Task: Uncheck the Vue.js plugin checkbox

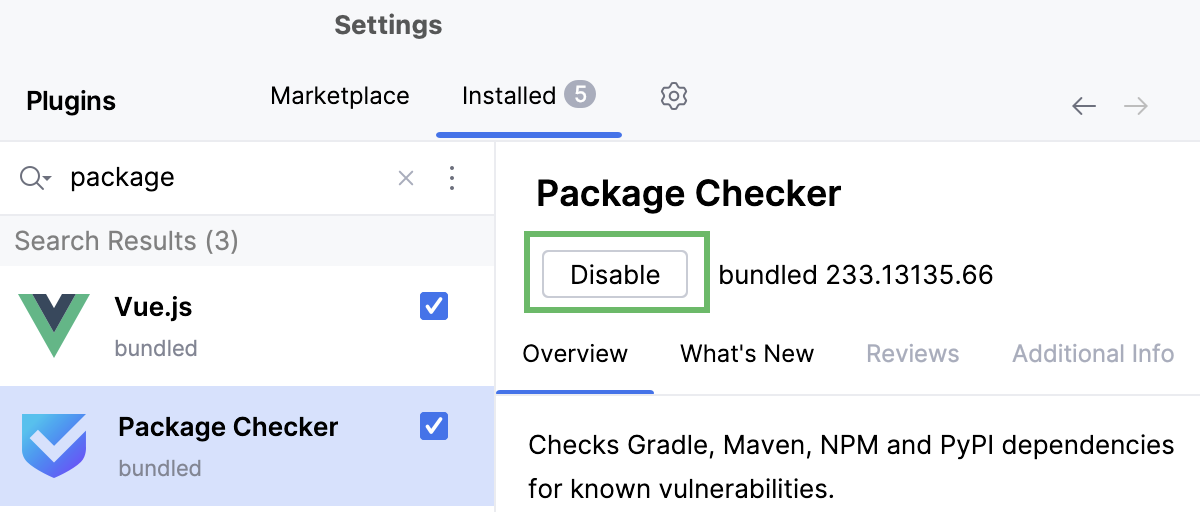Action: 434,306
